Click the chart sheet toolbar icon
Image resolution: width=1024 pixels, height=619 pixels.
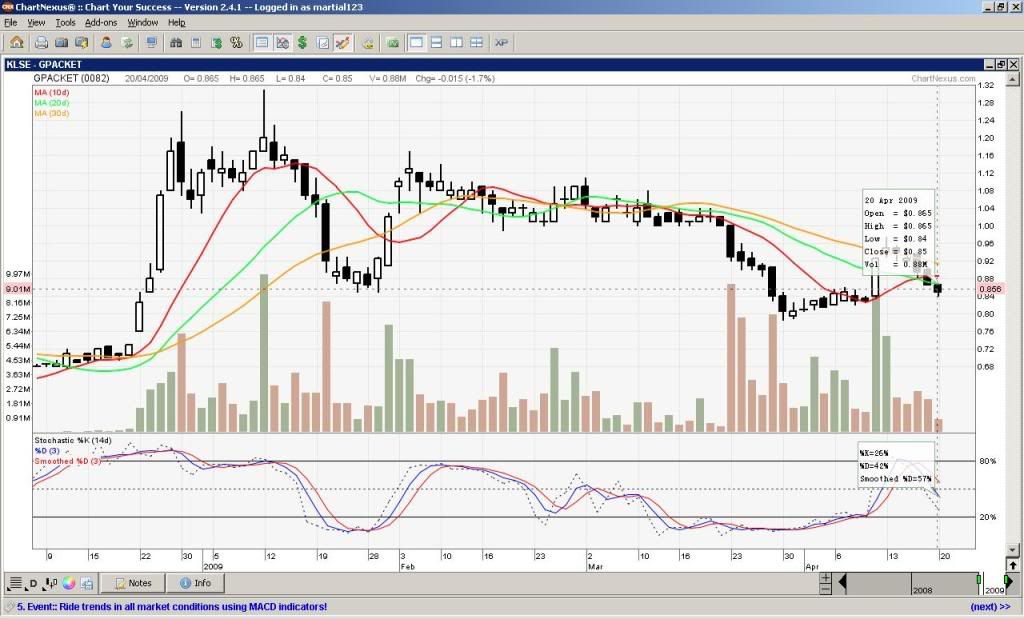[323, 42]
